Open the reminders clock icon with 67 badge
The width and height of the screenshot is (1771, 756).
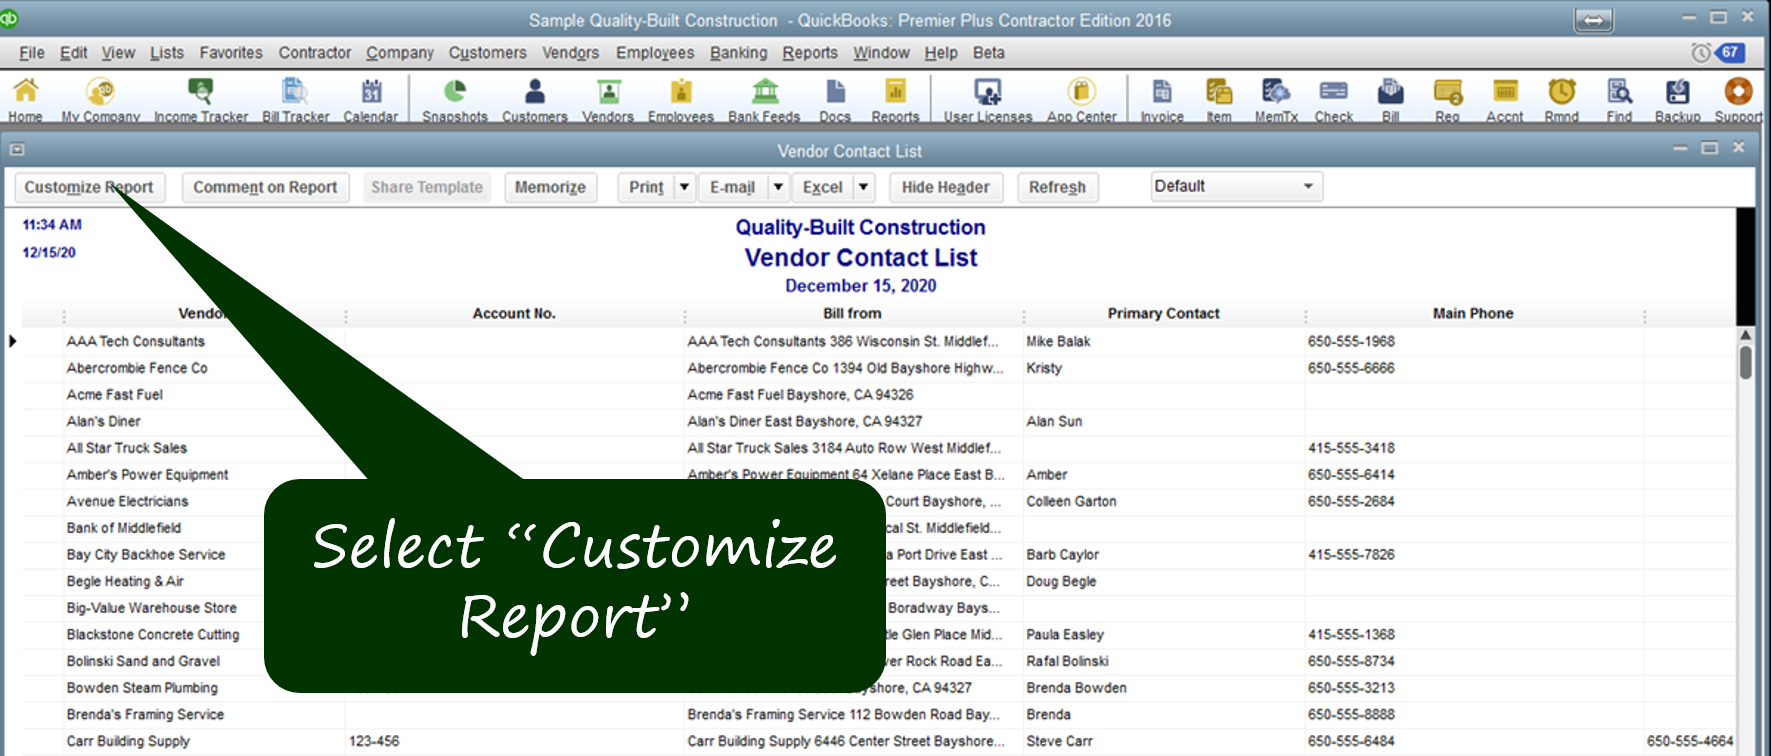pyautogui.click(x=1718, y=52)
